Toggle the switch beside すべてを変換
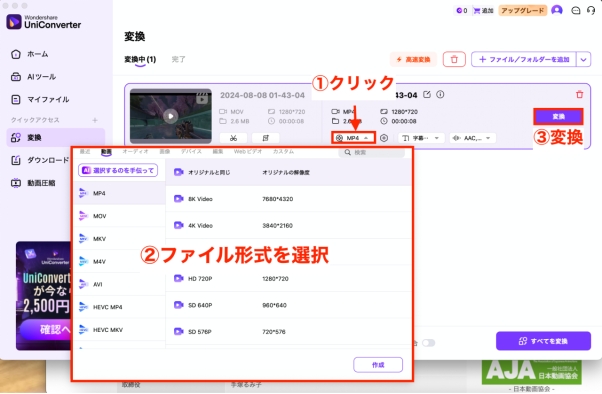The width and height of the screenshot is (602, 394). [x=428, y=343]
